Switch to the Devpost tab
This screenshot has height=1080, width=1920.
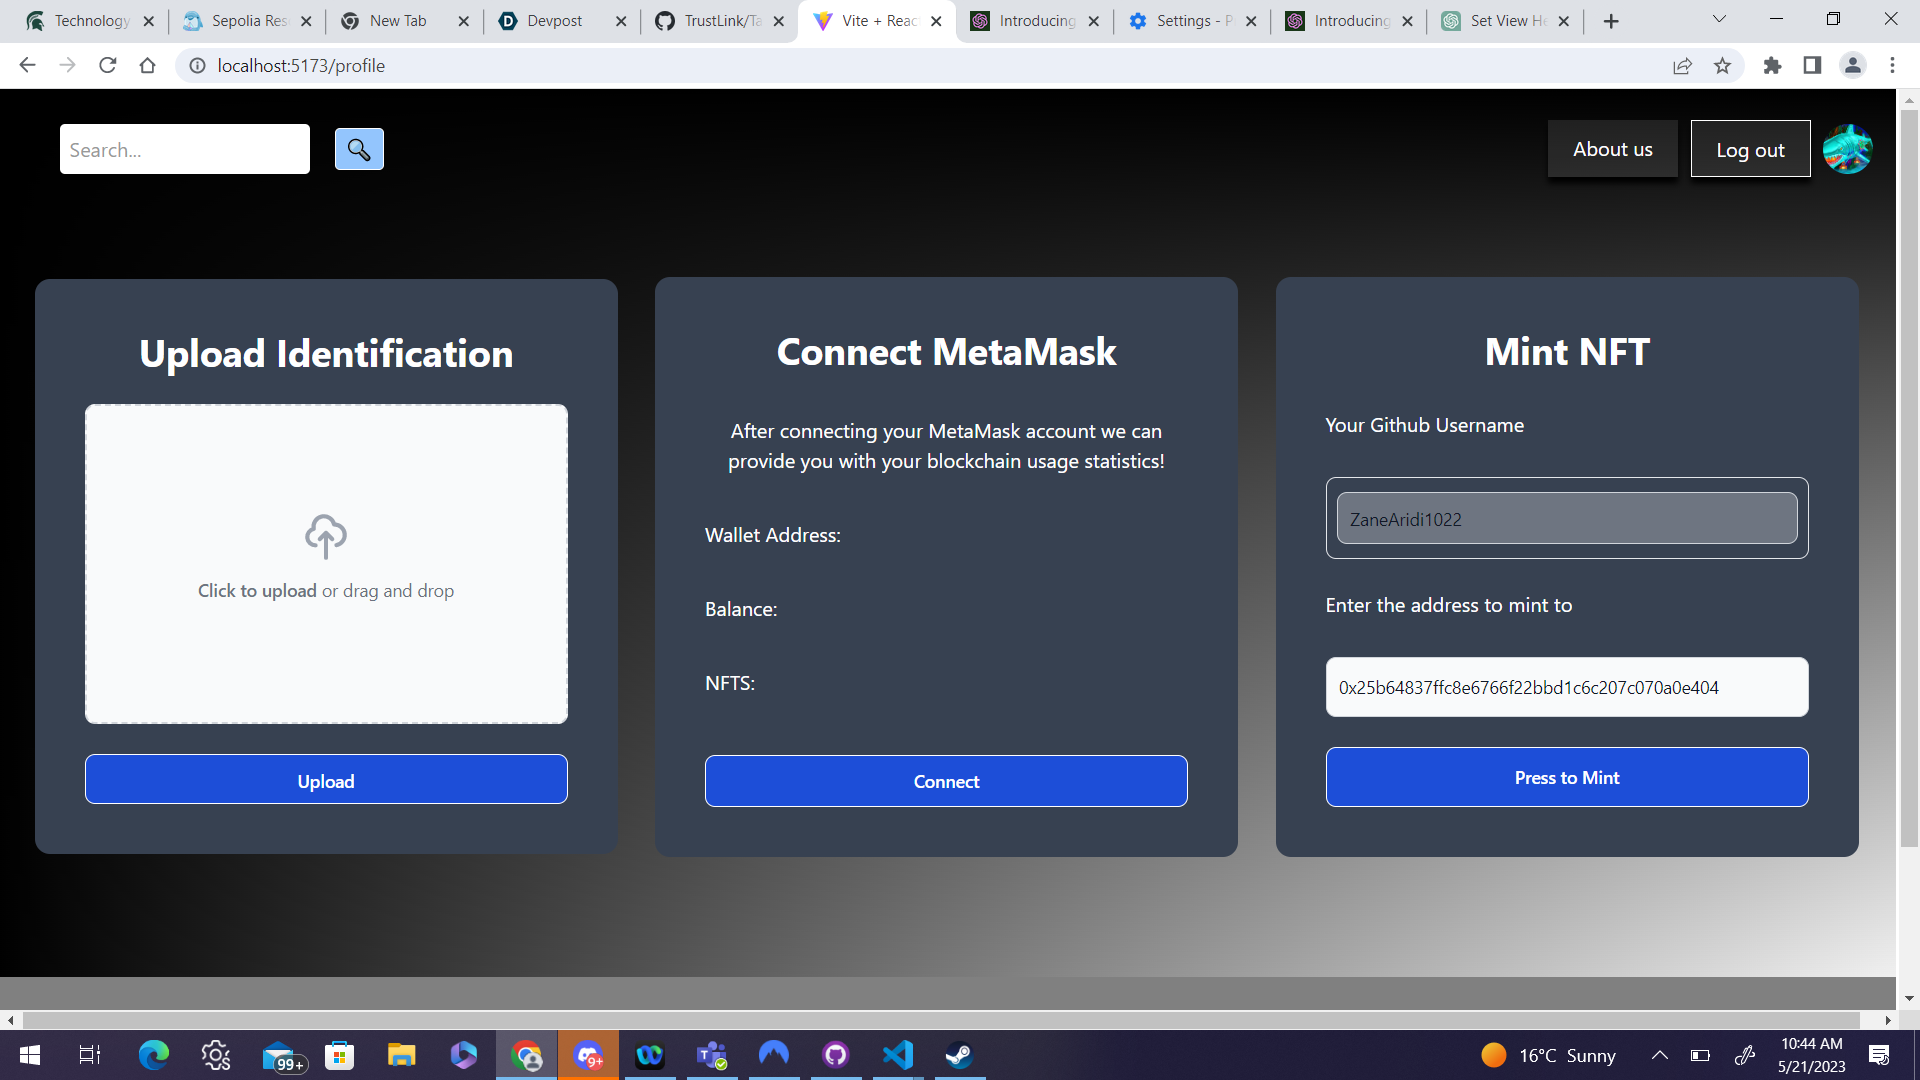[555, 21]
